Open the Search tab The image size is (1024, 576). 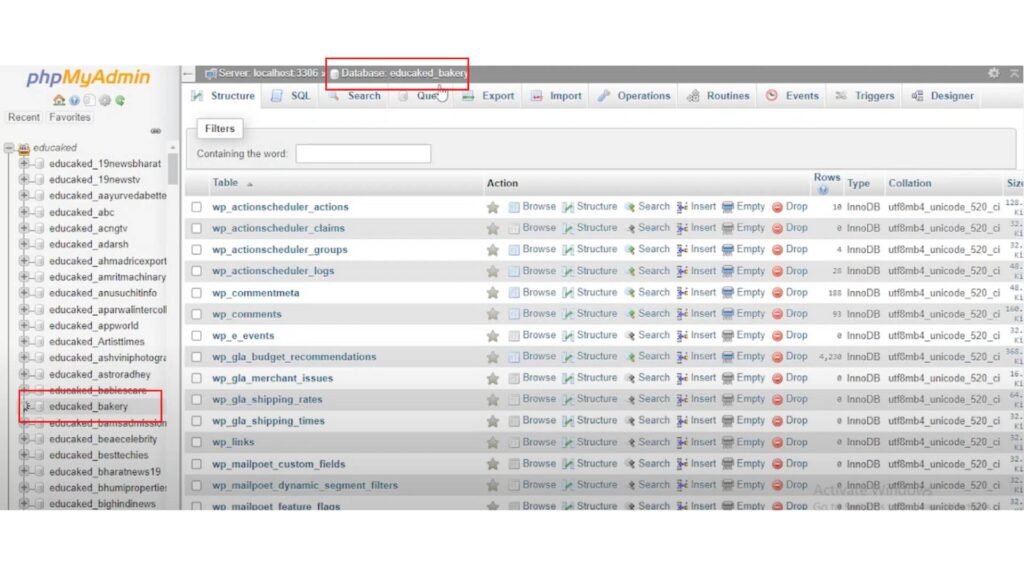click(x=355, y=96)
